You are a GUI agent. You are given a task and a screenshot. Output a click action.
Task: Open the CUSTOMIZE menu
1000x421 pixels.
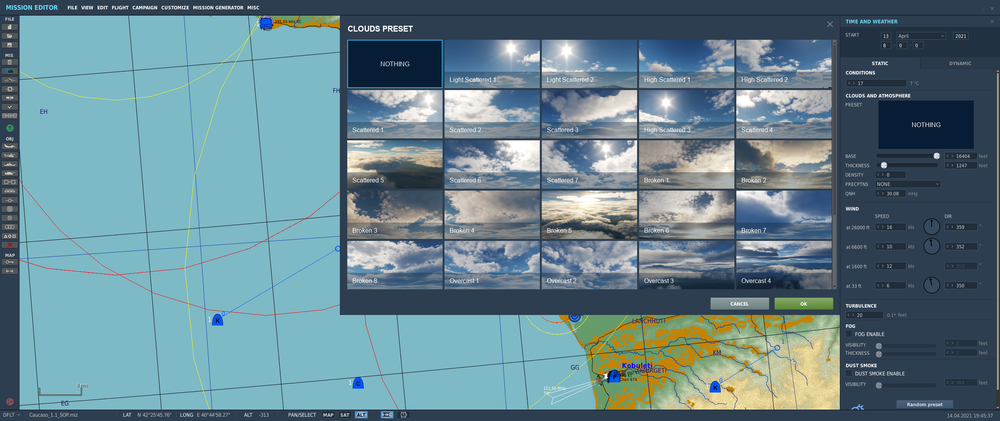tap(175, 8)
